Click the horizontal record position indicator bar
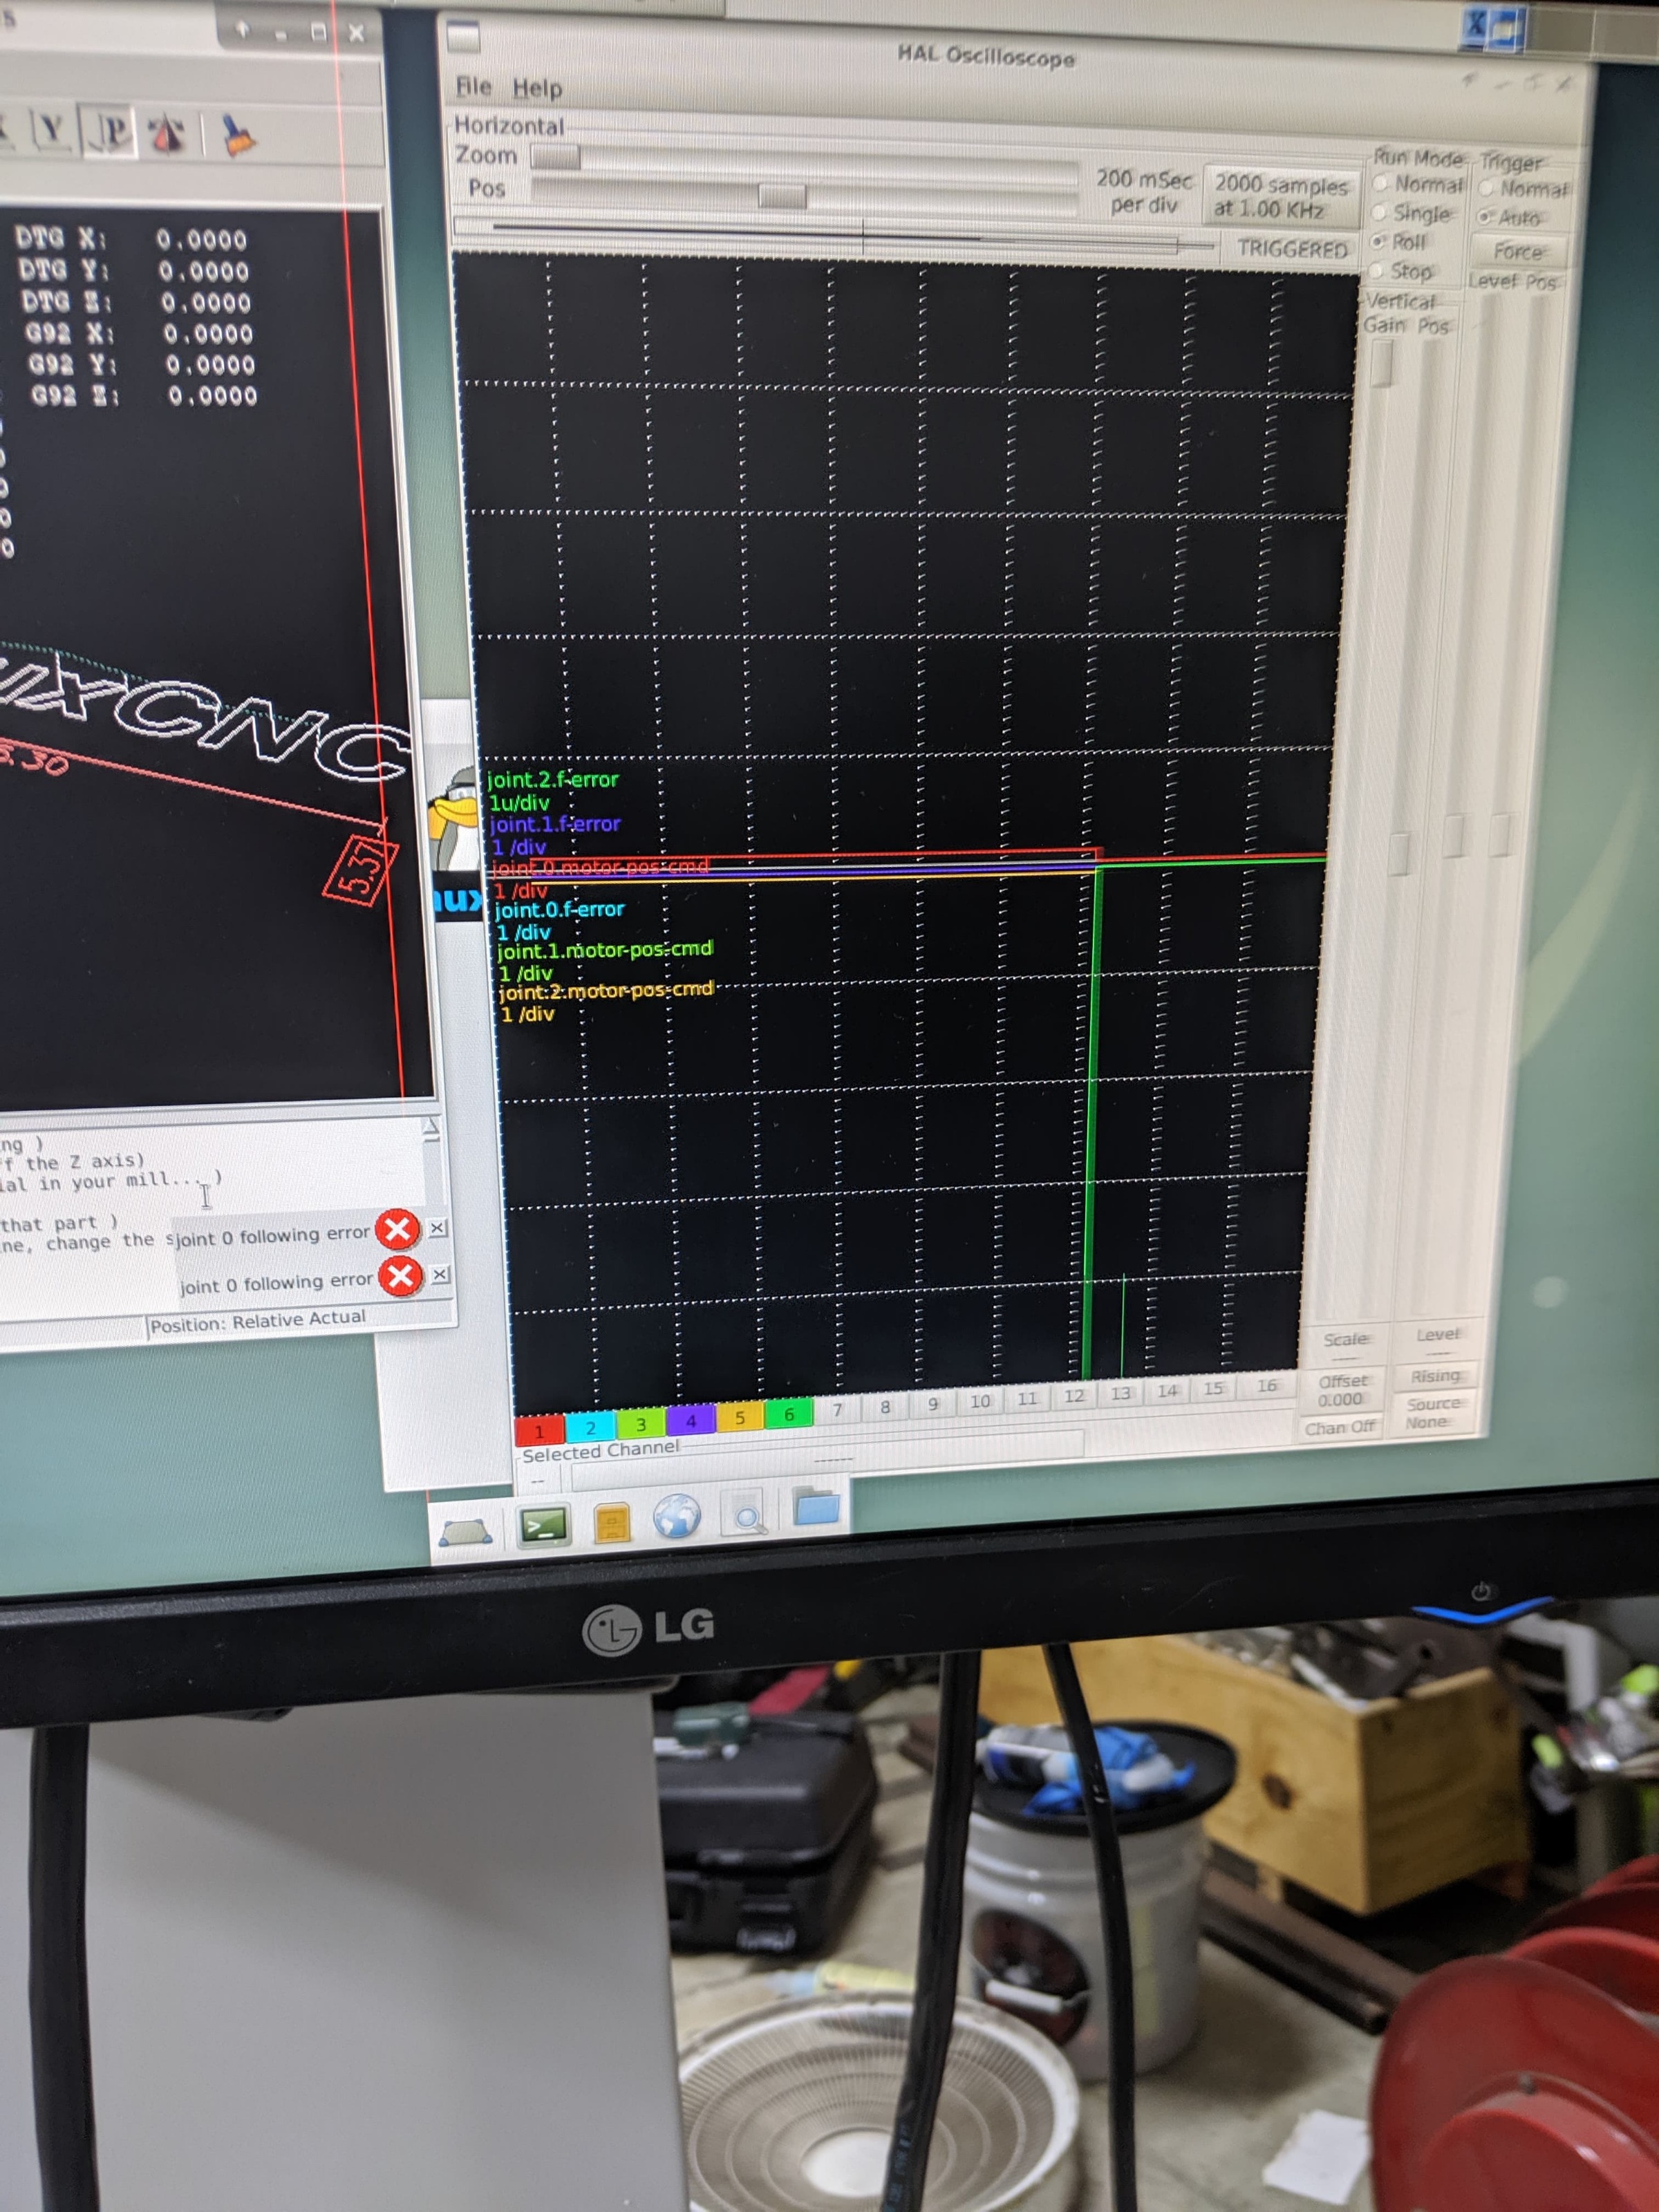The height and width of the screenshot is (2212, 1659). pos(836,237)
